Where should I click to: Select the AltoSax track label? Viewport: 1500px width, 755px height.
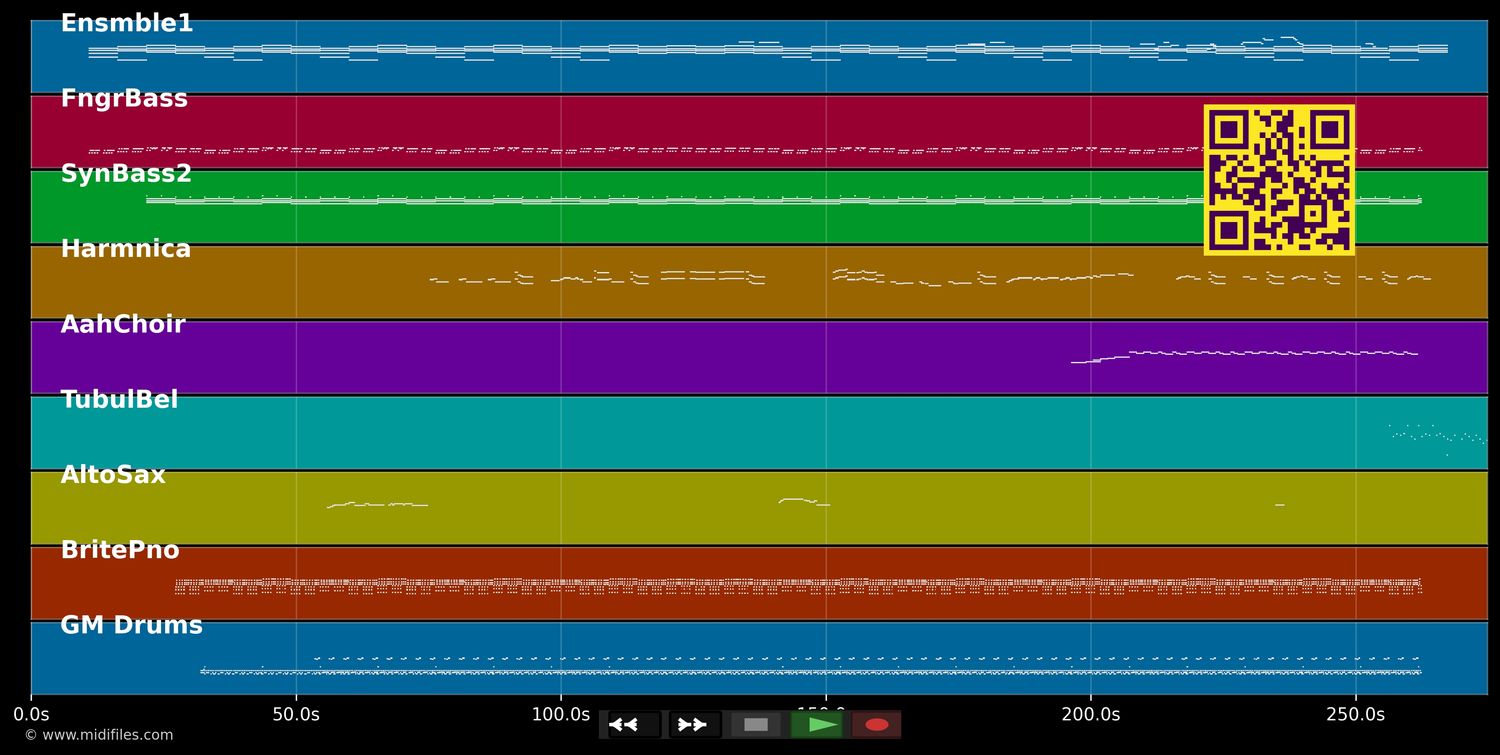(113, 475)
